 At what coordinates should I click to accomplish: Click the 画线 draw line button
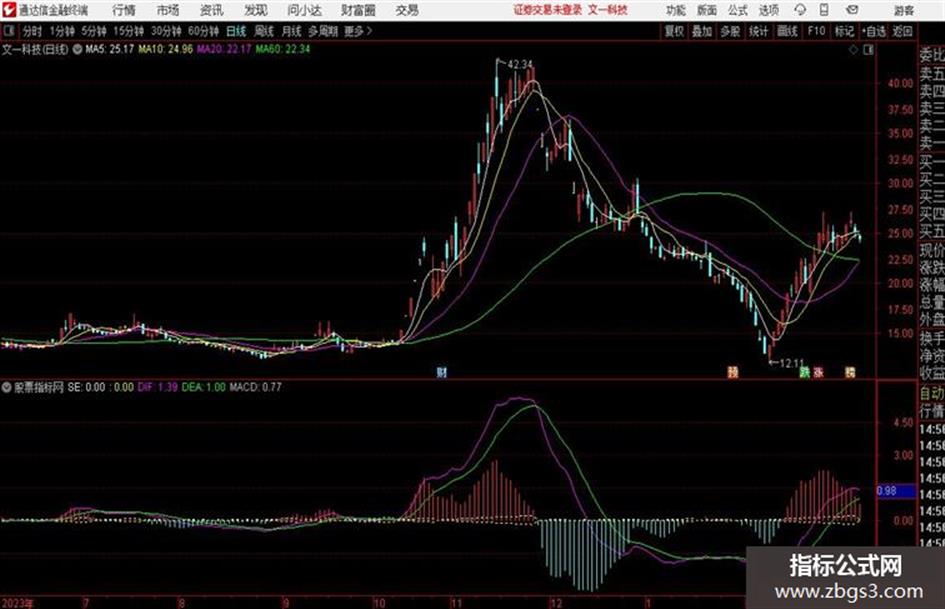pyautogui.click(x=787, y=31)
